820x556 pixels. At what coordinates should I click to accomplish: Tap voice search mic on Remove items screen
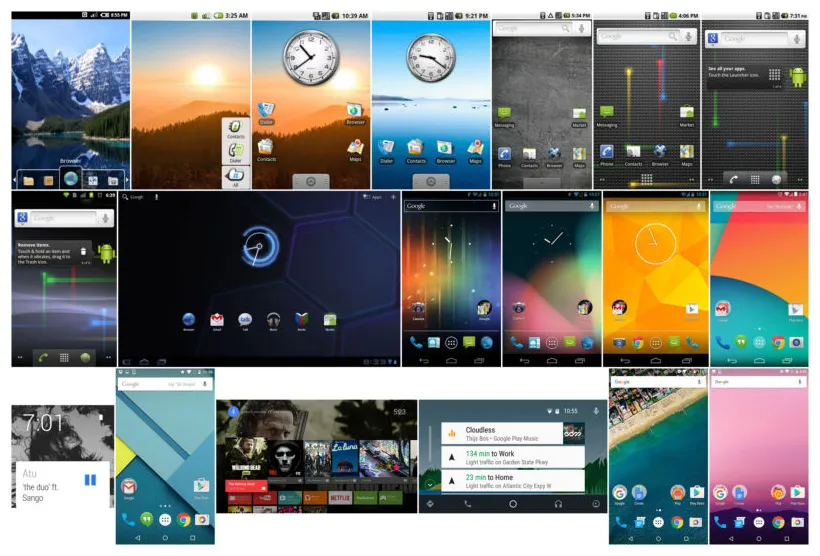click(x=105, y=218)
